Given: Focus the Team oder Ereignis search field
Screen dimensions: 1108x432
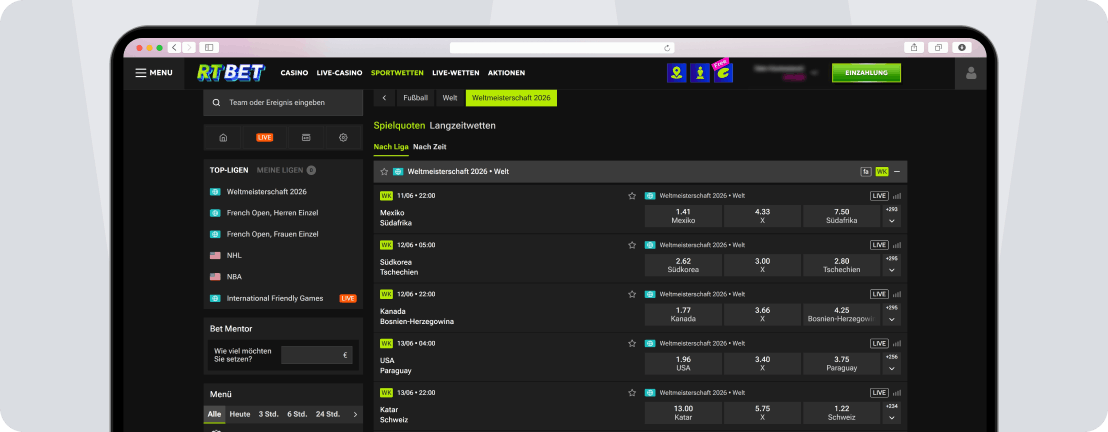Looking at the screenshot, I should [x=283, y=103].
